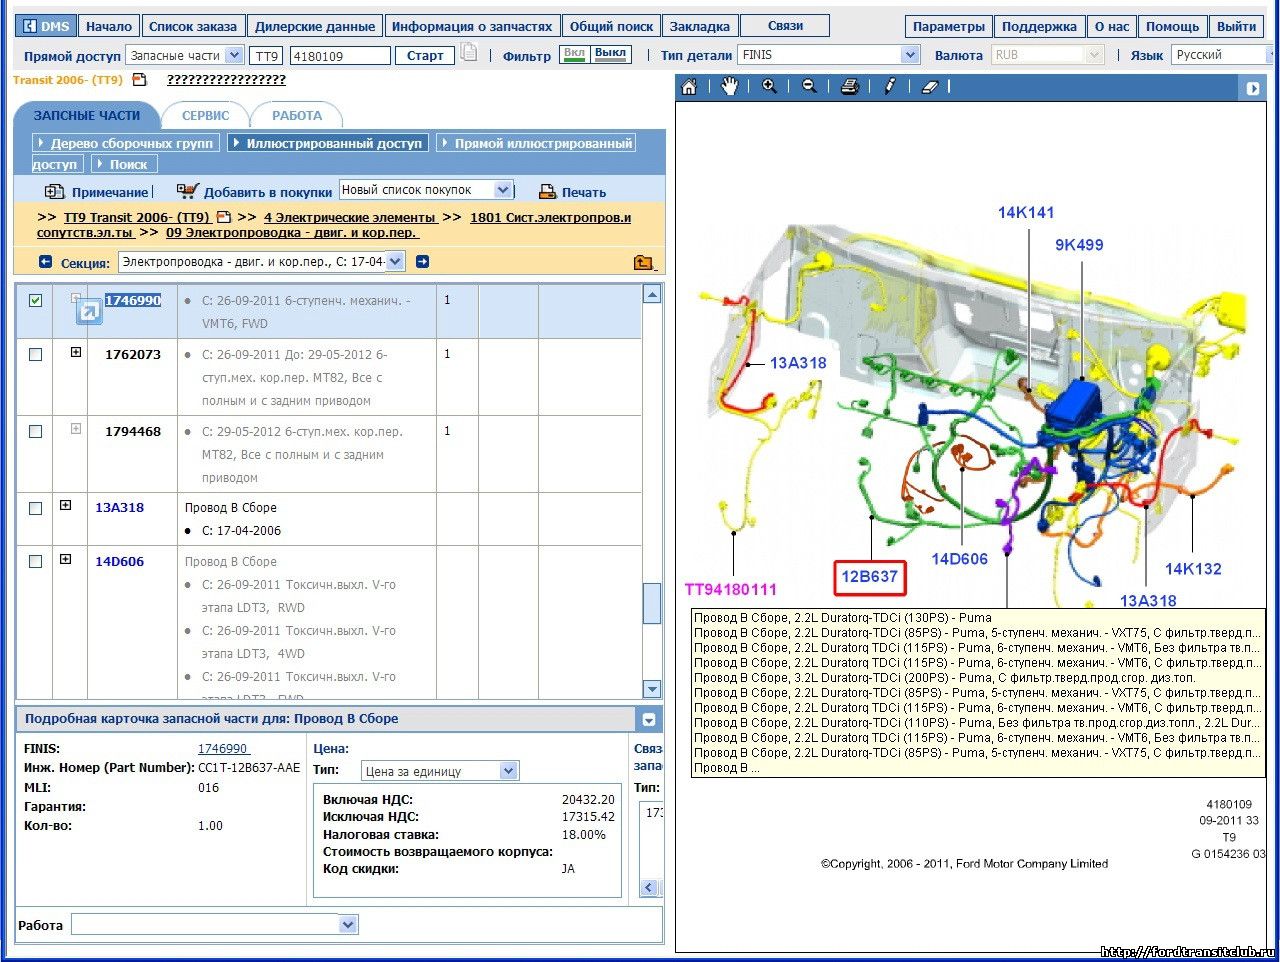The image size is (1280, 962).
Task: Turn filter off with Выкл
Action: (610, 54)
